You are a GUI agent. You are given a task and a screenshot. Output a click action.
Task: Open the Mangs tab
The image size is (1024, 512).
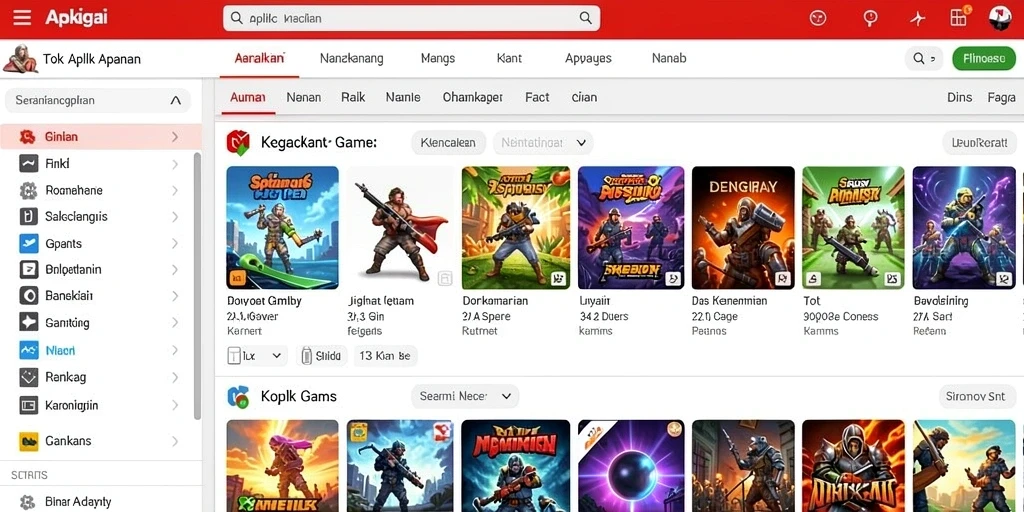(x=438, y=58)
